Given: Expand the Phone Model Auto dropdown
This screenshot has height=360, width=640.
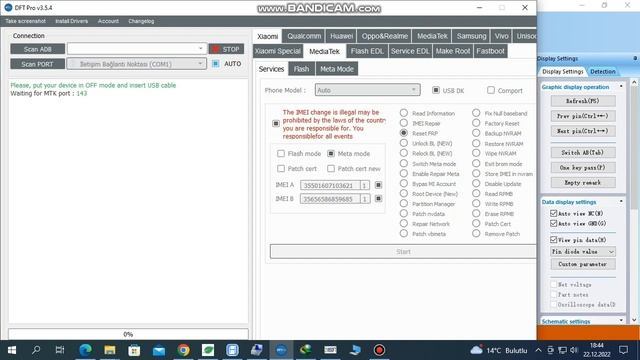Looking at the screenshot, I should (x=367, y=90).
